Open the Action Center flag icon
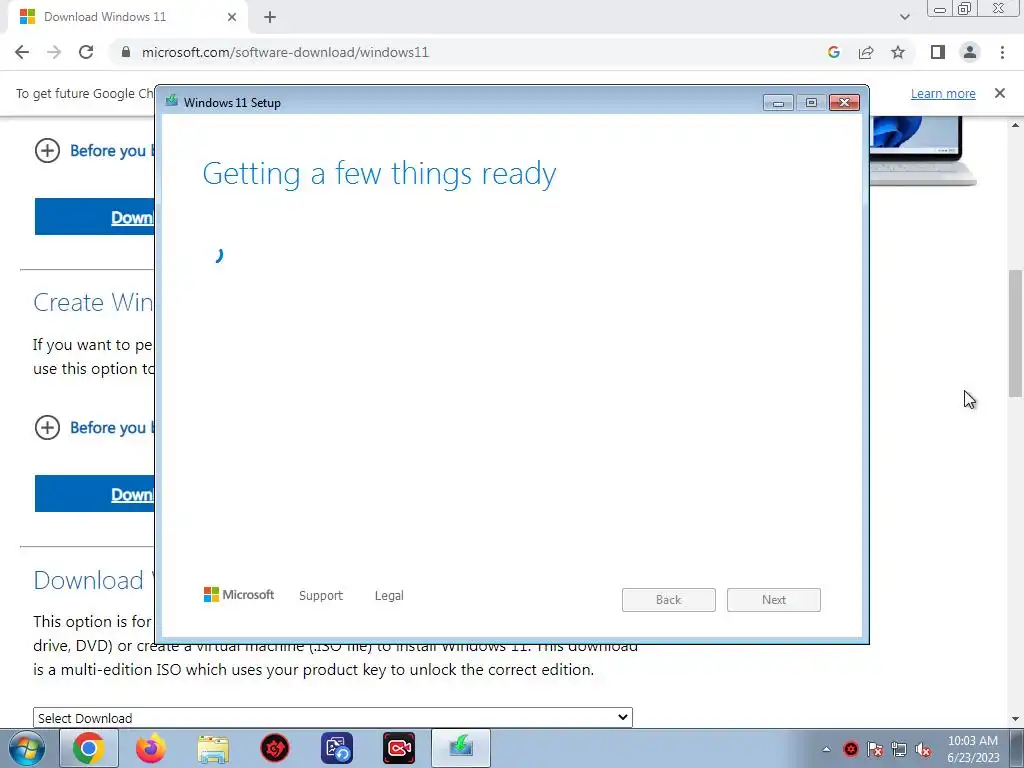 tap(874, 749)
